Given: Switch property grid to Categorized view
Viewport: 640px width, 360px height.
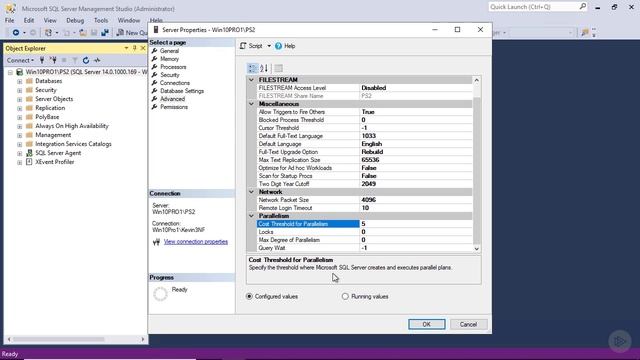Looking at the screenshot, I should tap(253, 68).
